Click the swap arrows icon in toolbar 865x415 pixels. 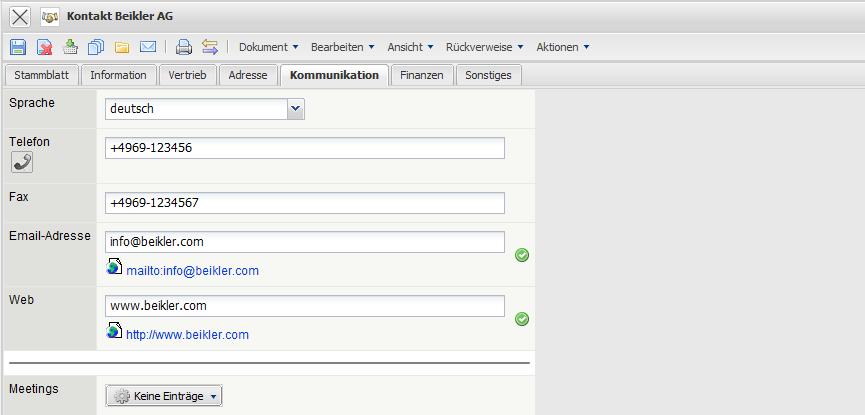(x=210, y=47)
